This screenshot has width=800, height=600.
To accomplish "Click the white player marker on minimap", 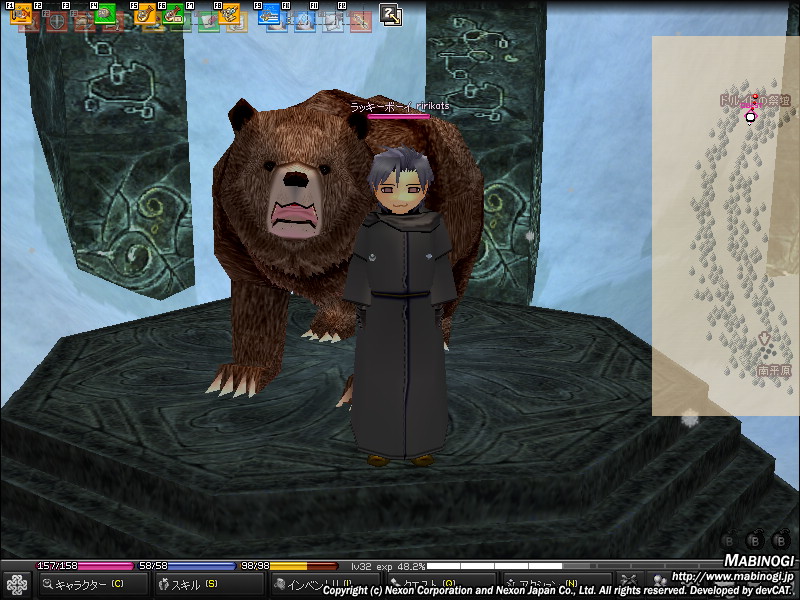I will (750, 117).
